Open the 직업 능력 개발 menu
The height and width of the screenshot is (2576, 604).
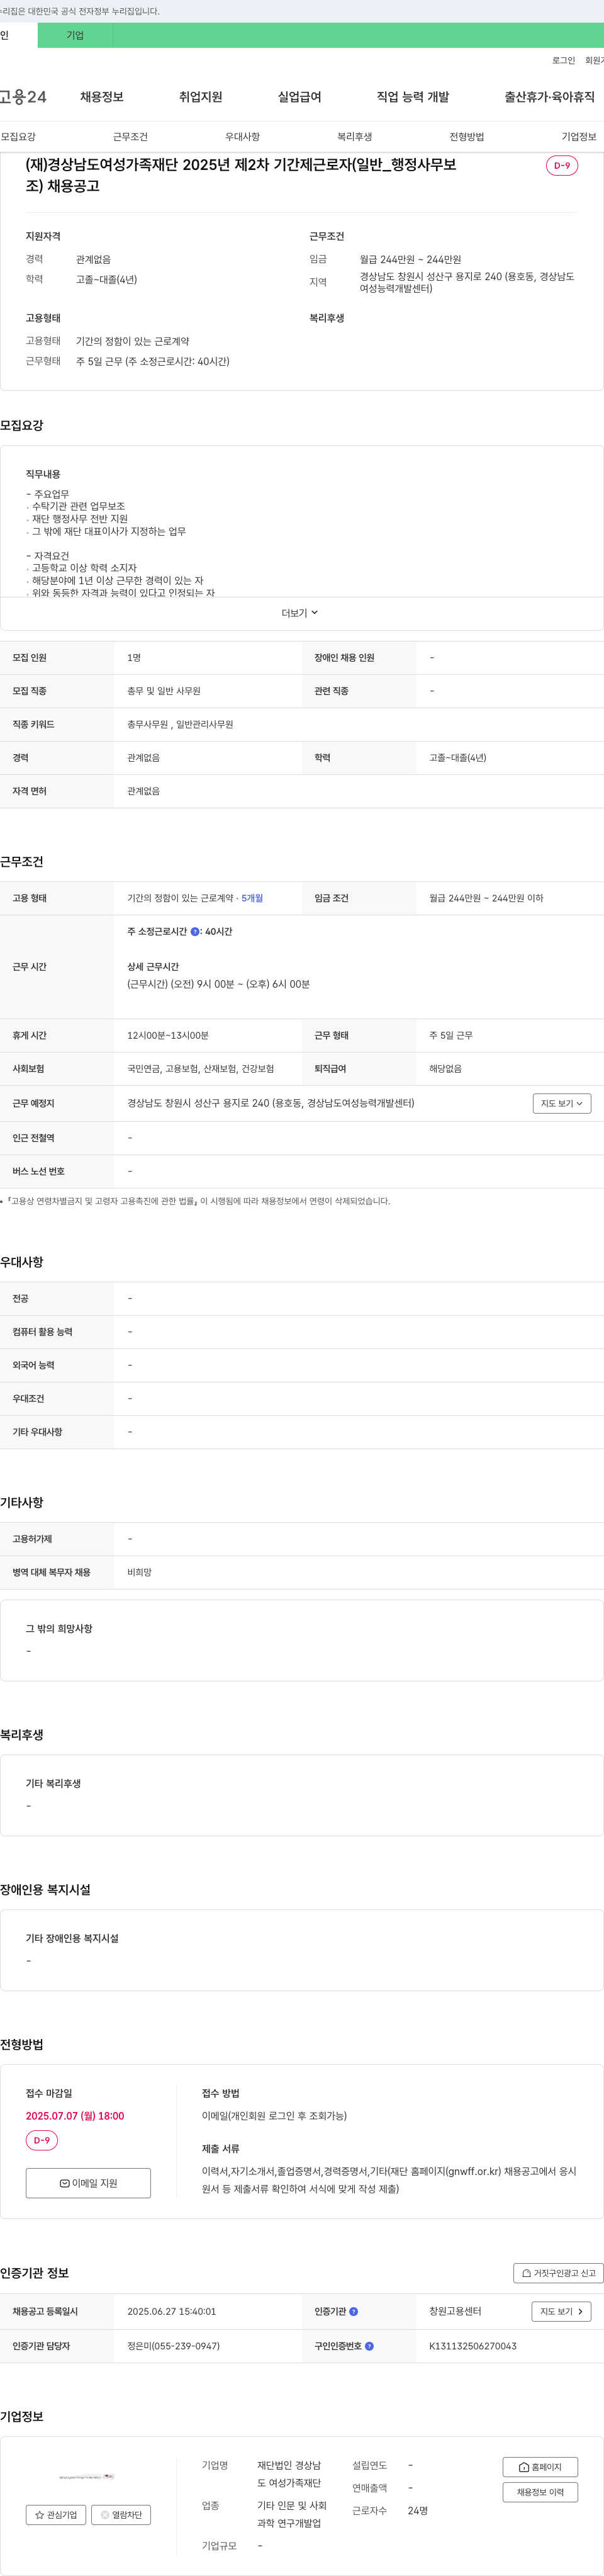pyautogui.click(x=413, y=97)
